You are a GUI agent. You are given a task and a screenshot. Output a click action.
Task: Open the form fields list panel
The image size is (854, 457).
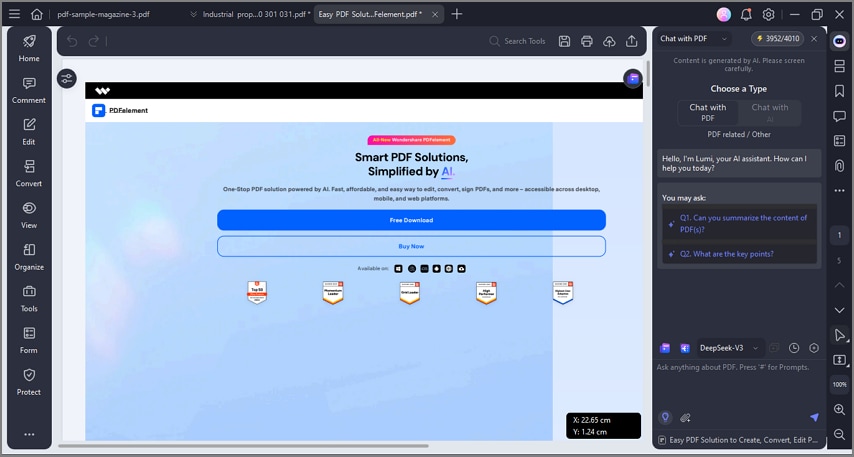click(839, 141)
